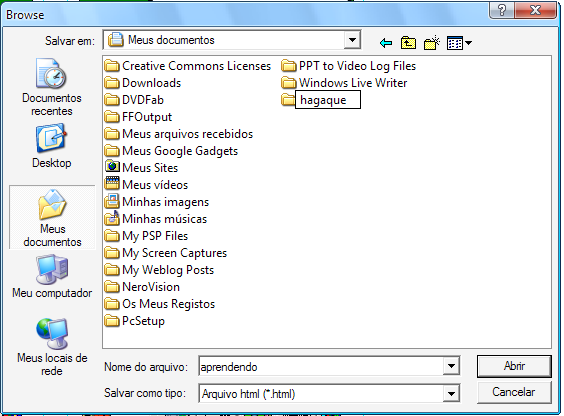Select the NeroVision folder icon
The height and width of the screenshot is (416, 564).
tap(112, 287)
